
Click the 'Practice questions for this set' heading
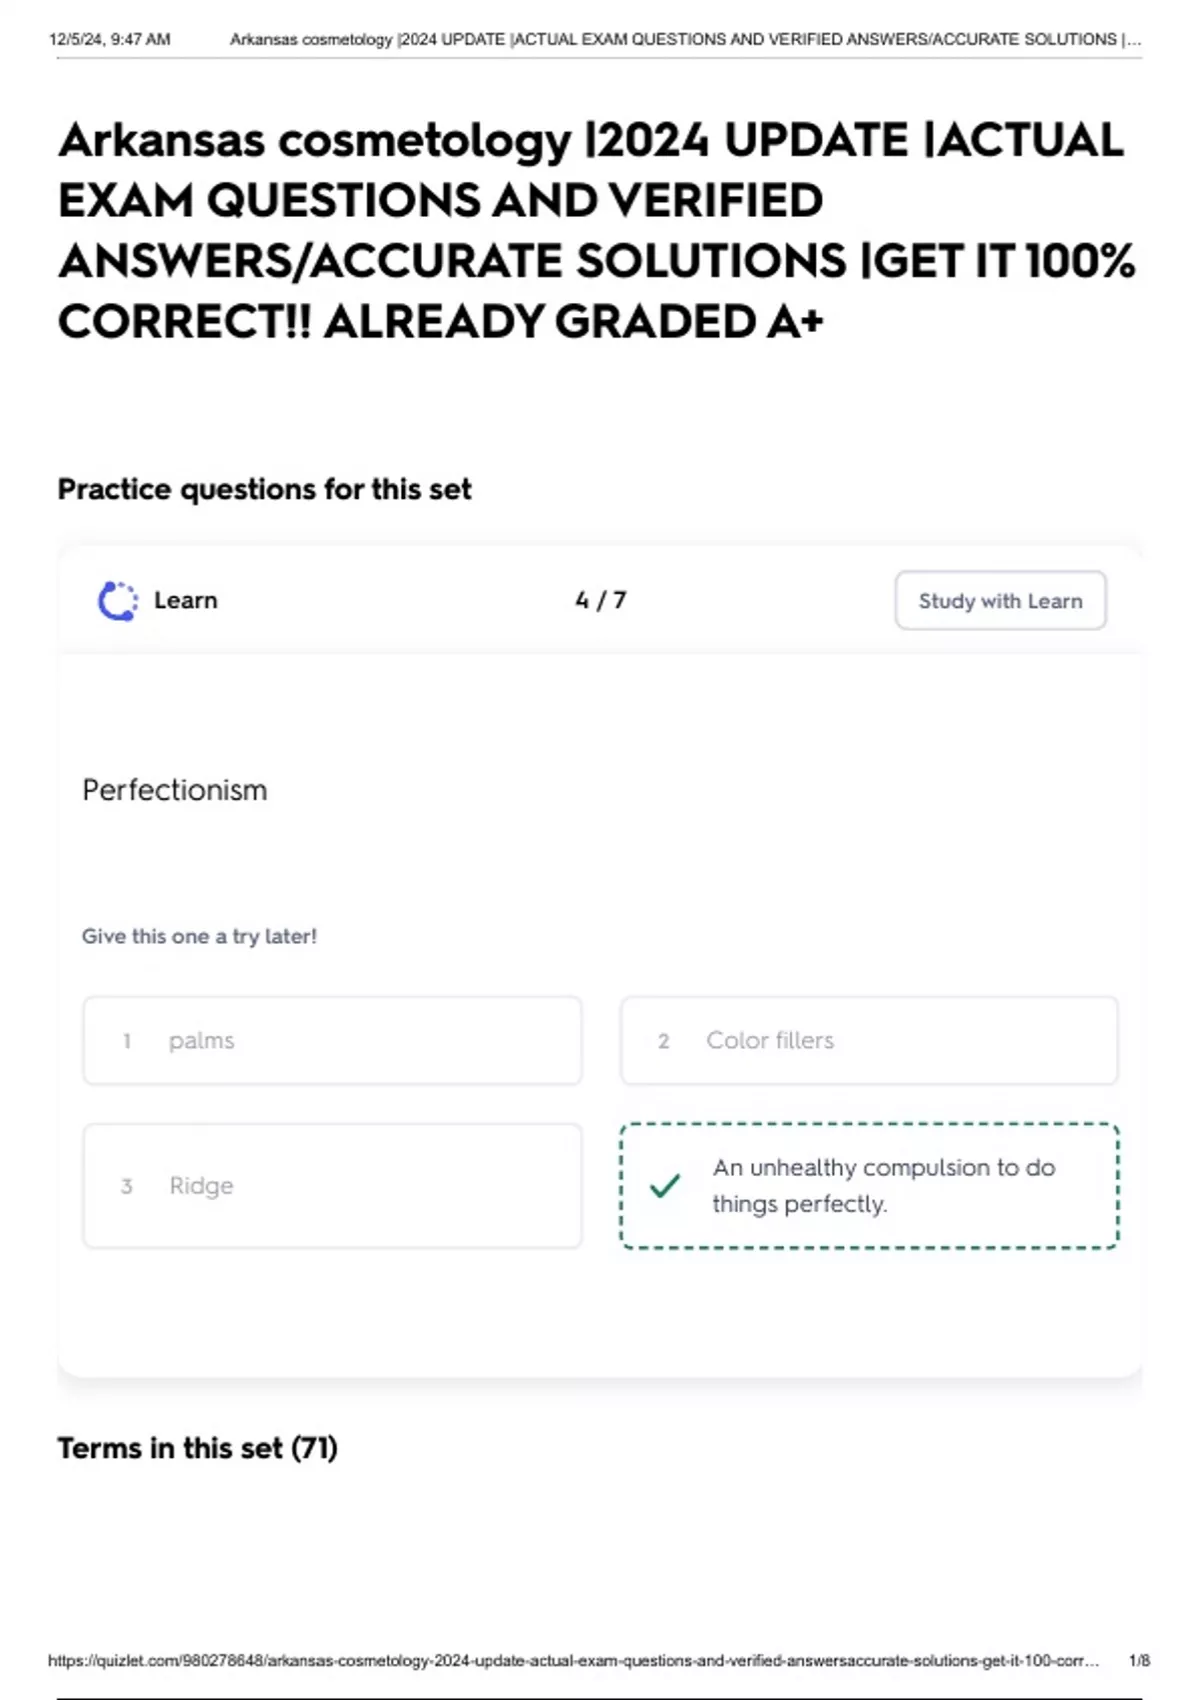[264, 489]
